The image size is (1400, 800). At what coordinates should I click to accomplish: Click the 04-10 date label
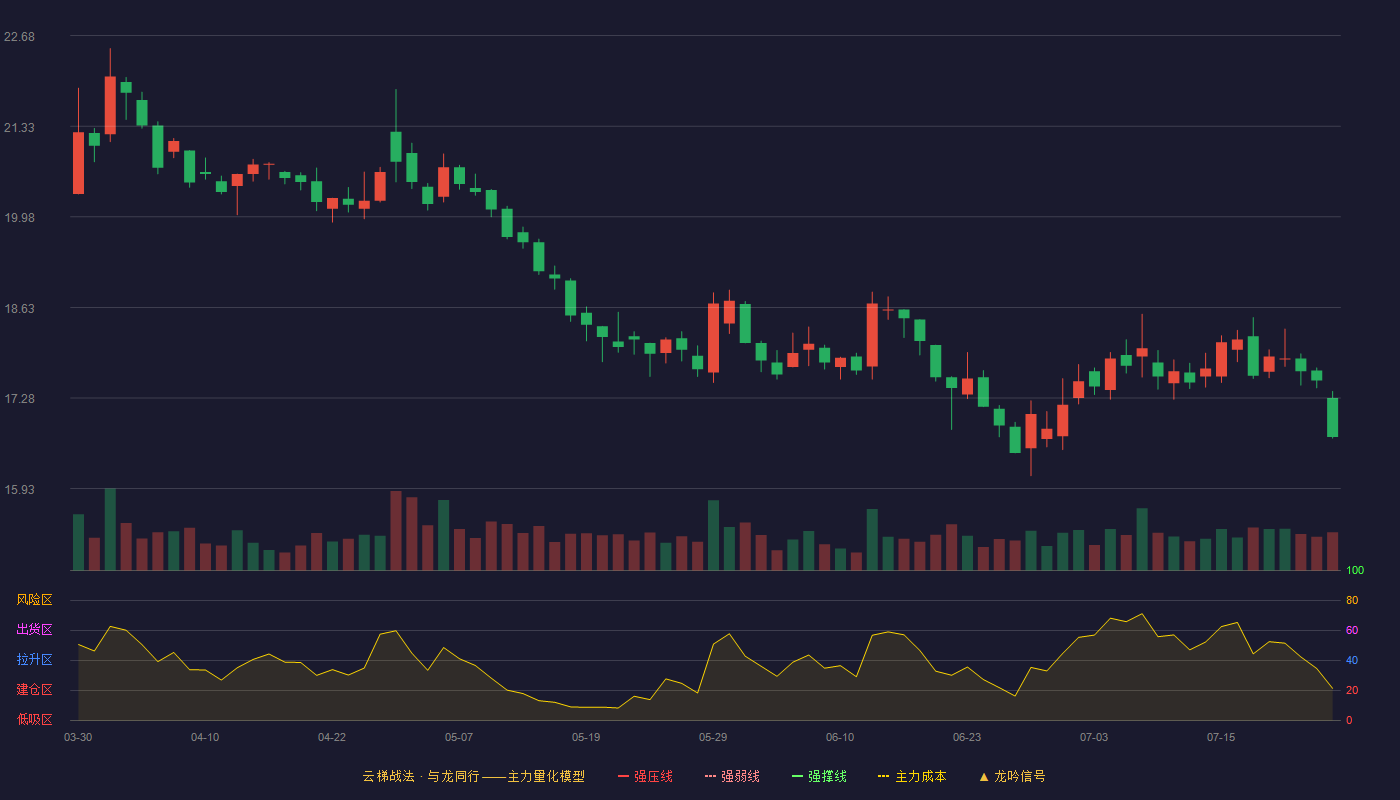[205, 737]
